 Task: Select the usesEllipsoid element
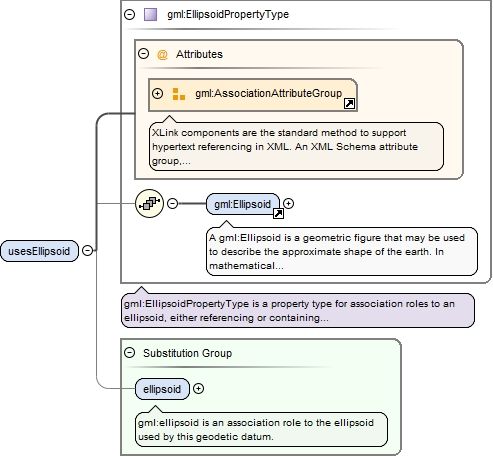click(x=39, y=251)
